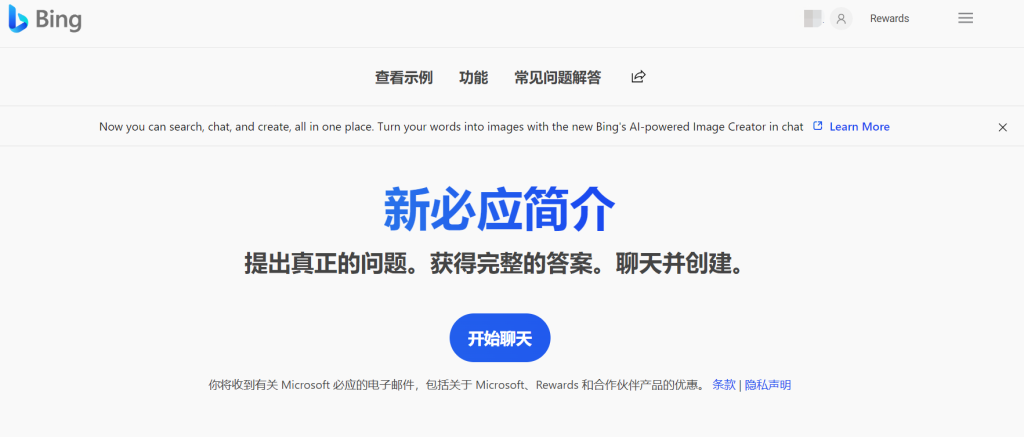Click the external link icon before Learn More
1024x437 pixels.
point(818,126)
